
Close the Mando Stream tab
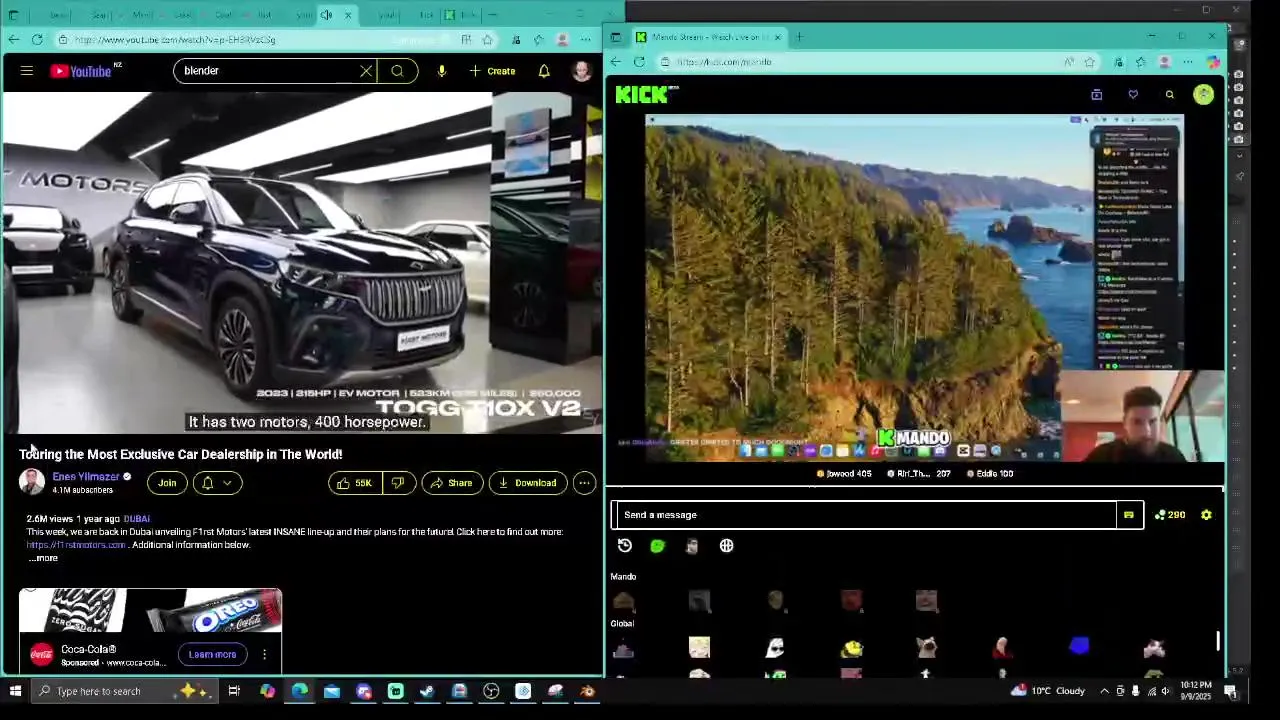(777, 37)
